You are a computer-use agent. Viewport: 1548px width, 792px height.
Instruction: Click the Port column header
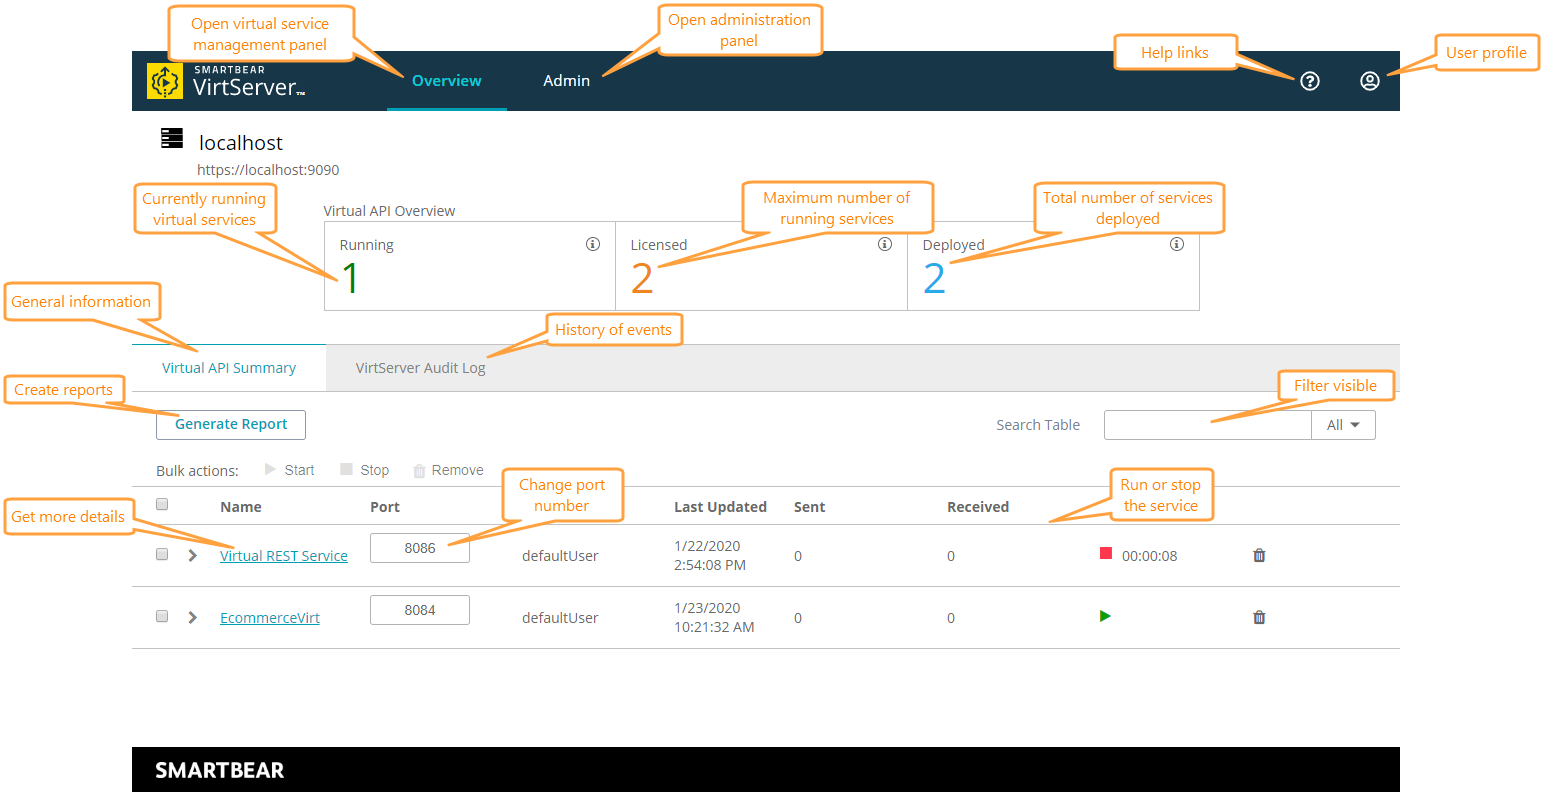point(385,507)
